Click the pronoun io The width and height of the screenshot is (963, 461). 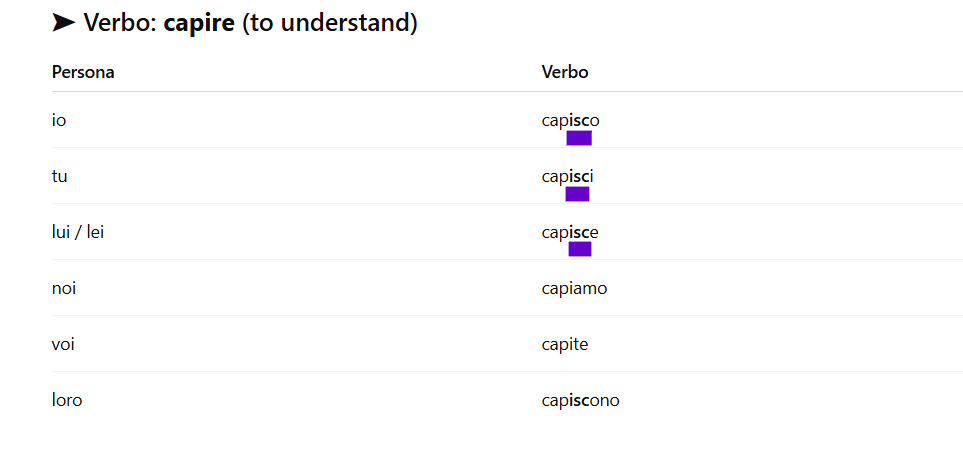pos(59,120)
